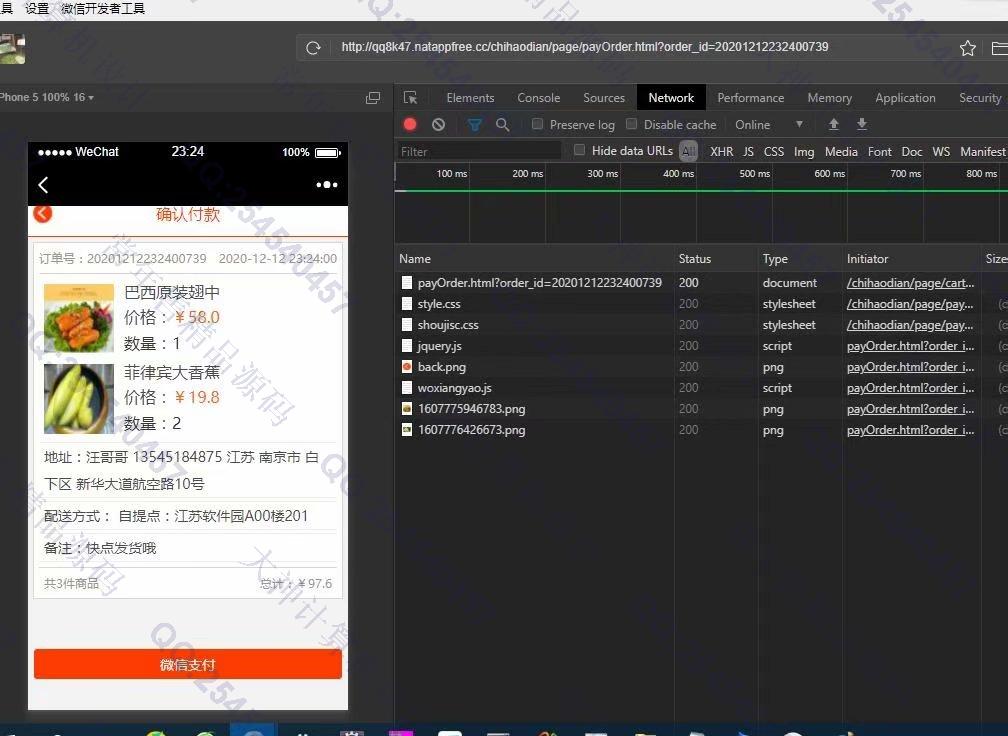Select 1607776426673.png request

[471, 430]
